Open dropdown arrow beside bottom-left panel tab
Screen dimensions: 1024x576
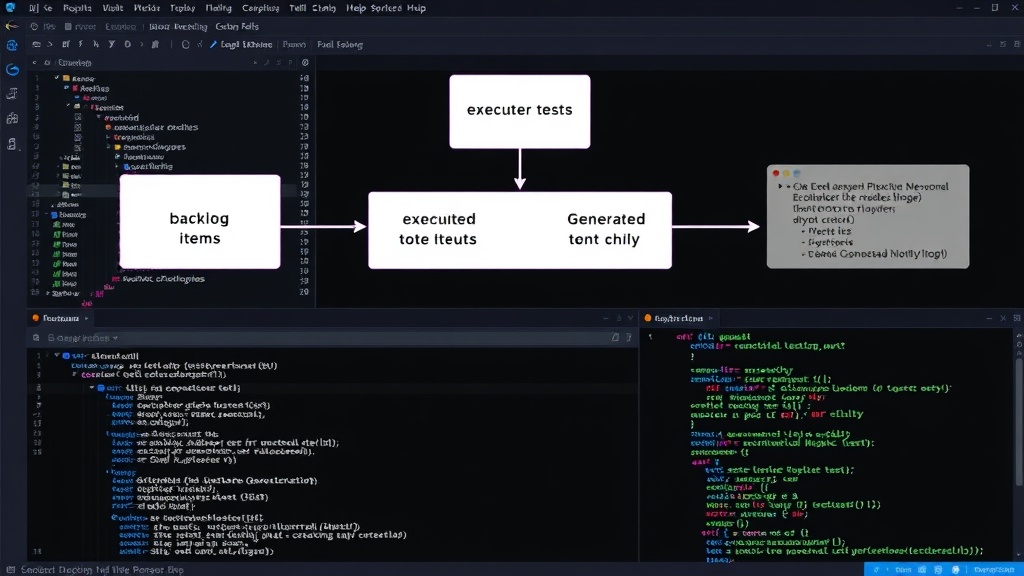coord(86,319)
